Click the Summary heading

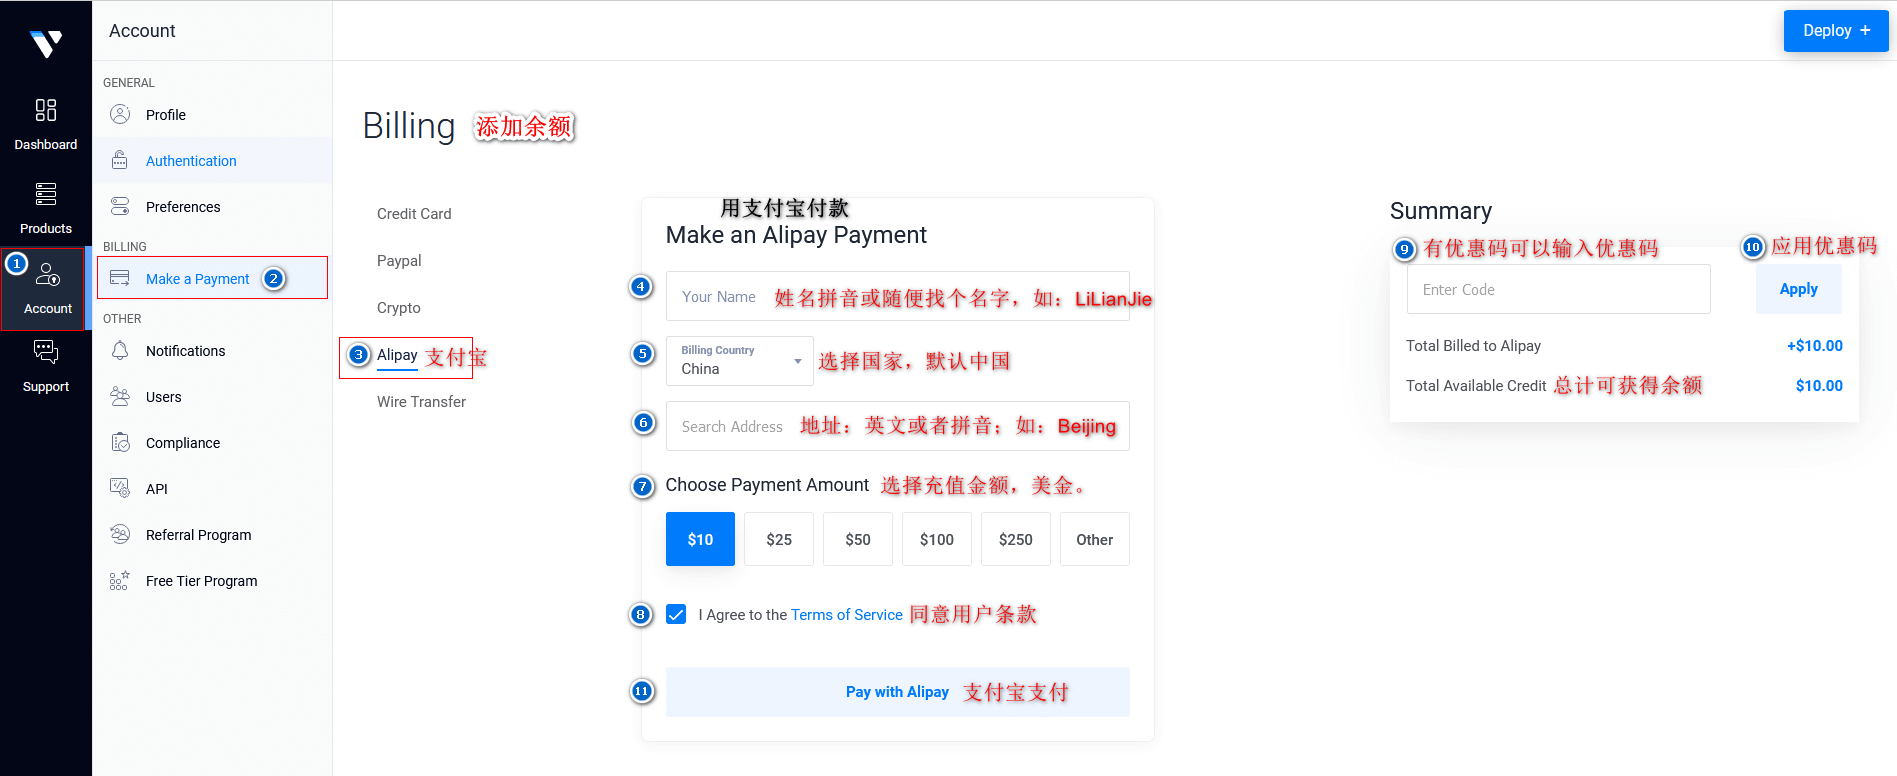click(1440, 211)
